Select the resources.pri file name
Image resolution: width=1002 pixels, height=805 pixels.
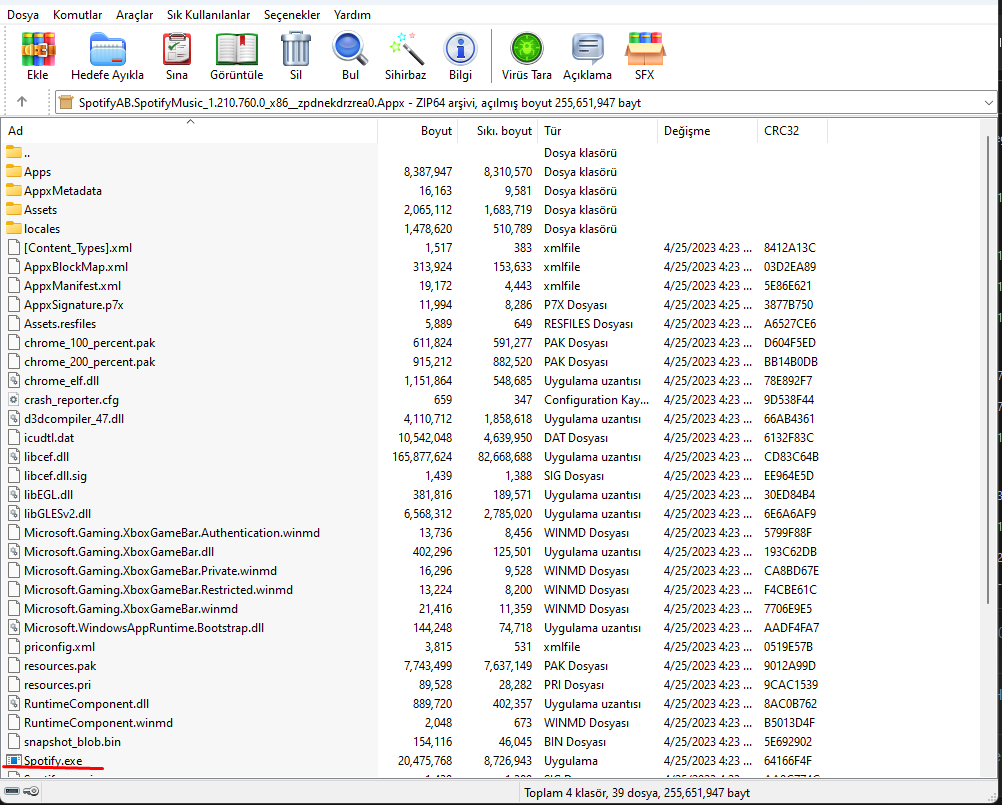click(x=58, y=684)
